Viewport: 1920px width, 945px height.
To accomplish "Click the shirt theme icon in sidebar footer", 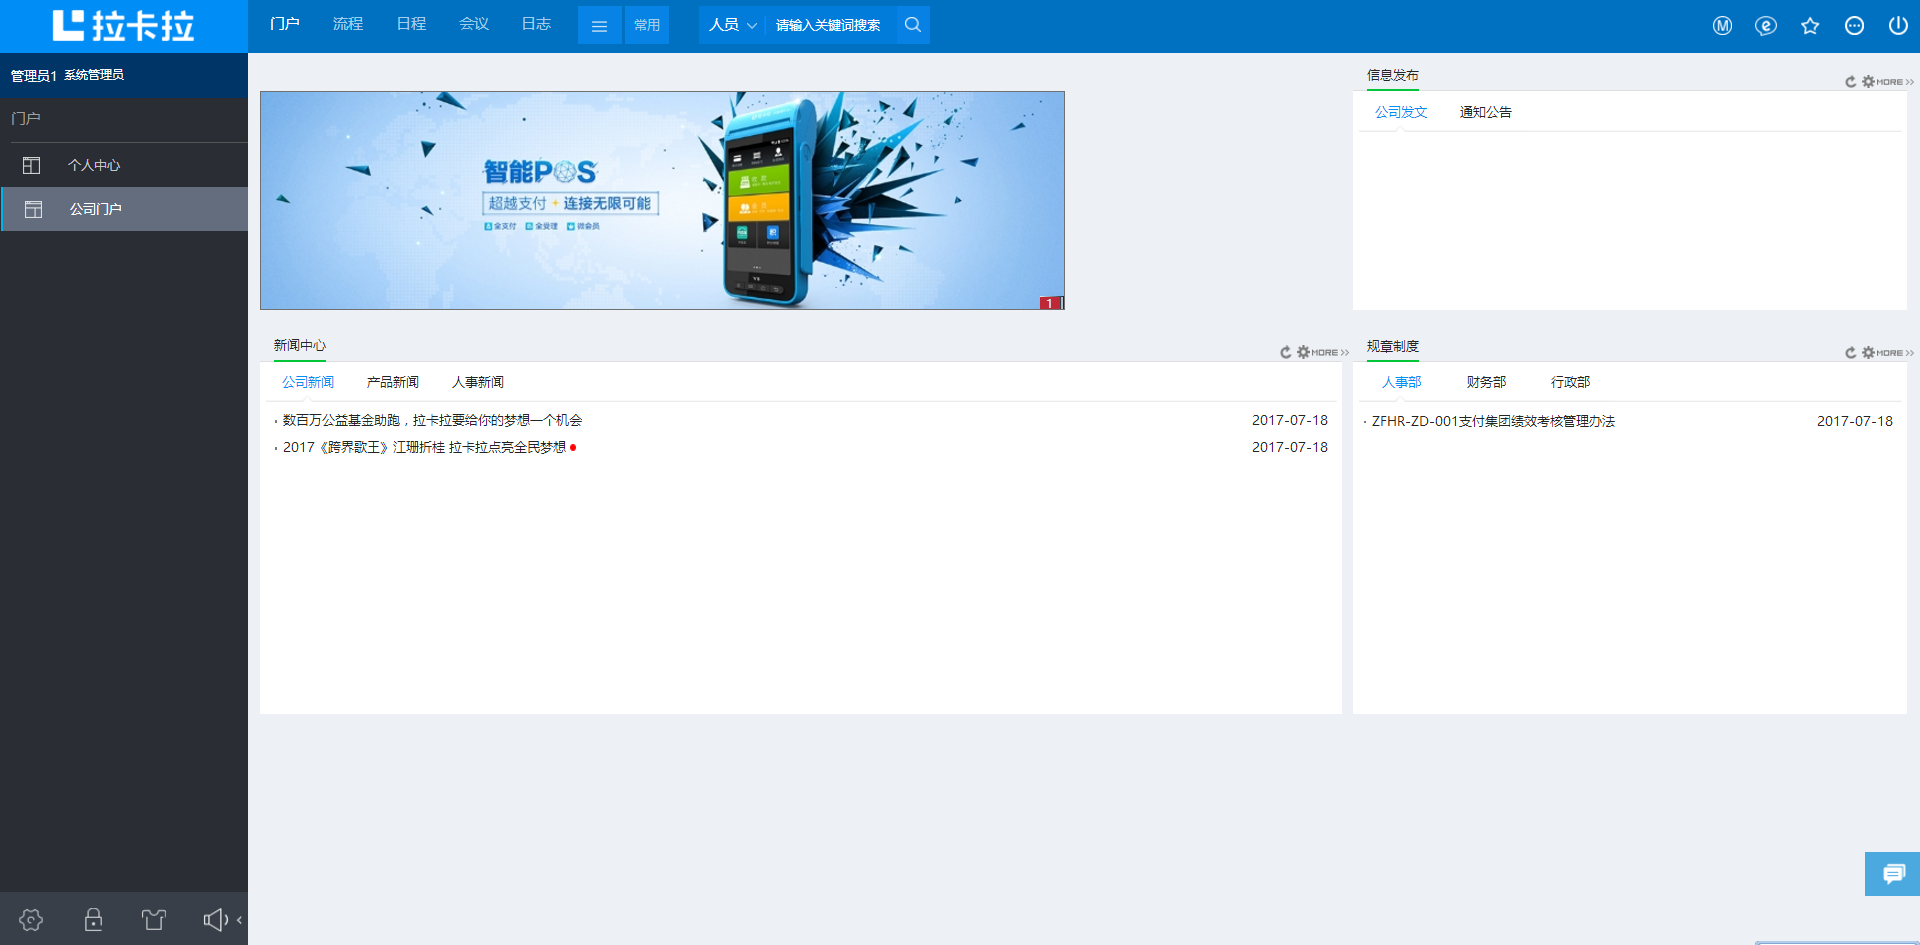I will click(x=154, y=920).
